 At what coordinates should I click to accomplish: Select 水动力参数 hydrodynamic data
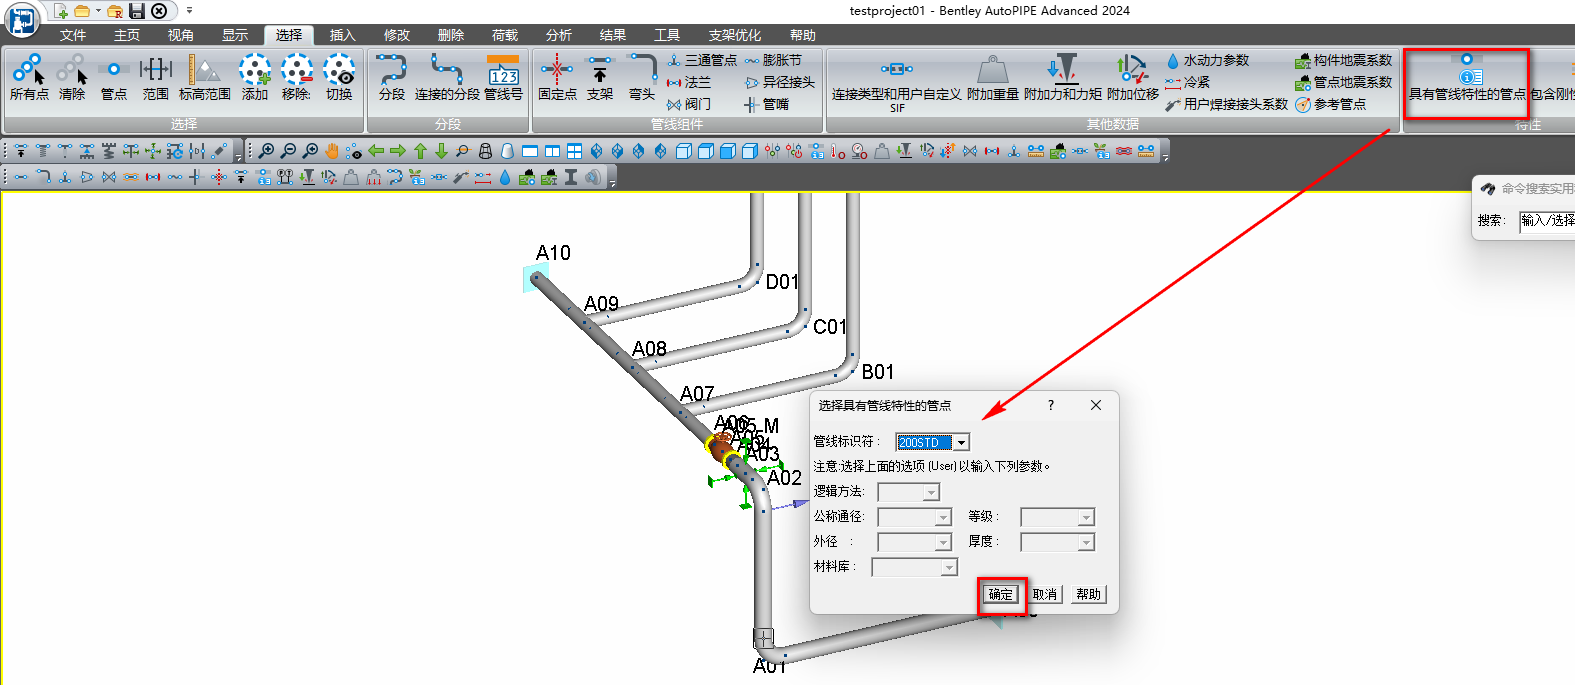click(x=1208, y=60)
